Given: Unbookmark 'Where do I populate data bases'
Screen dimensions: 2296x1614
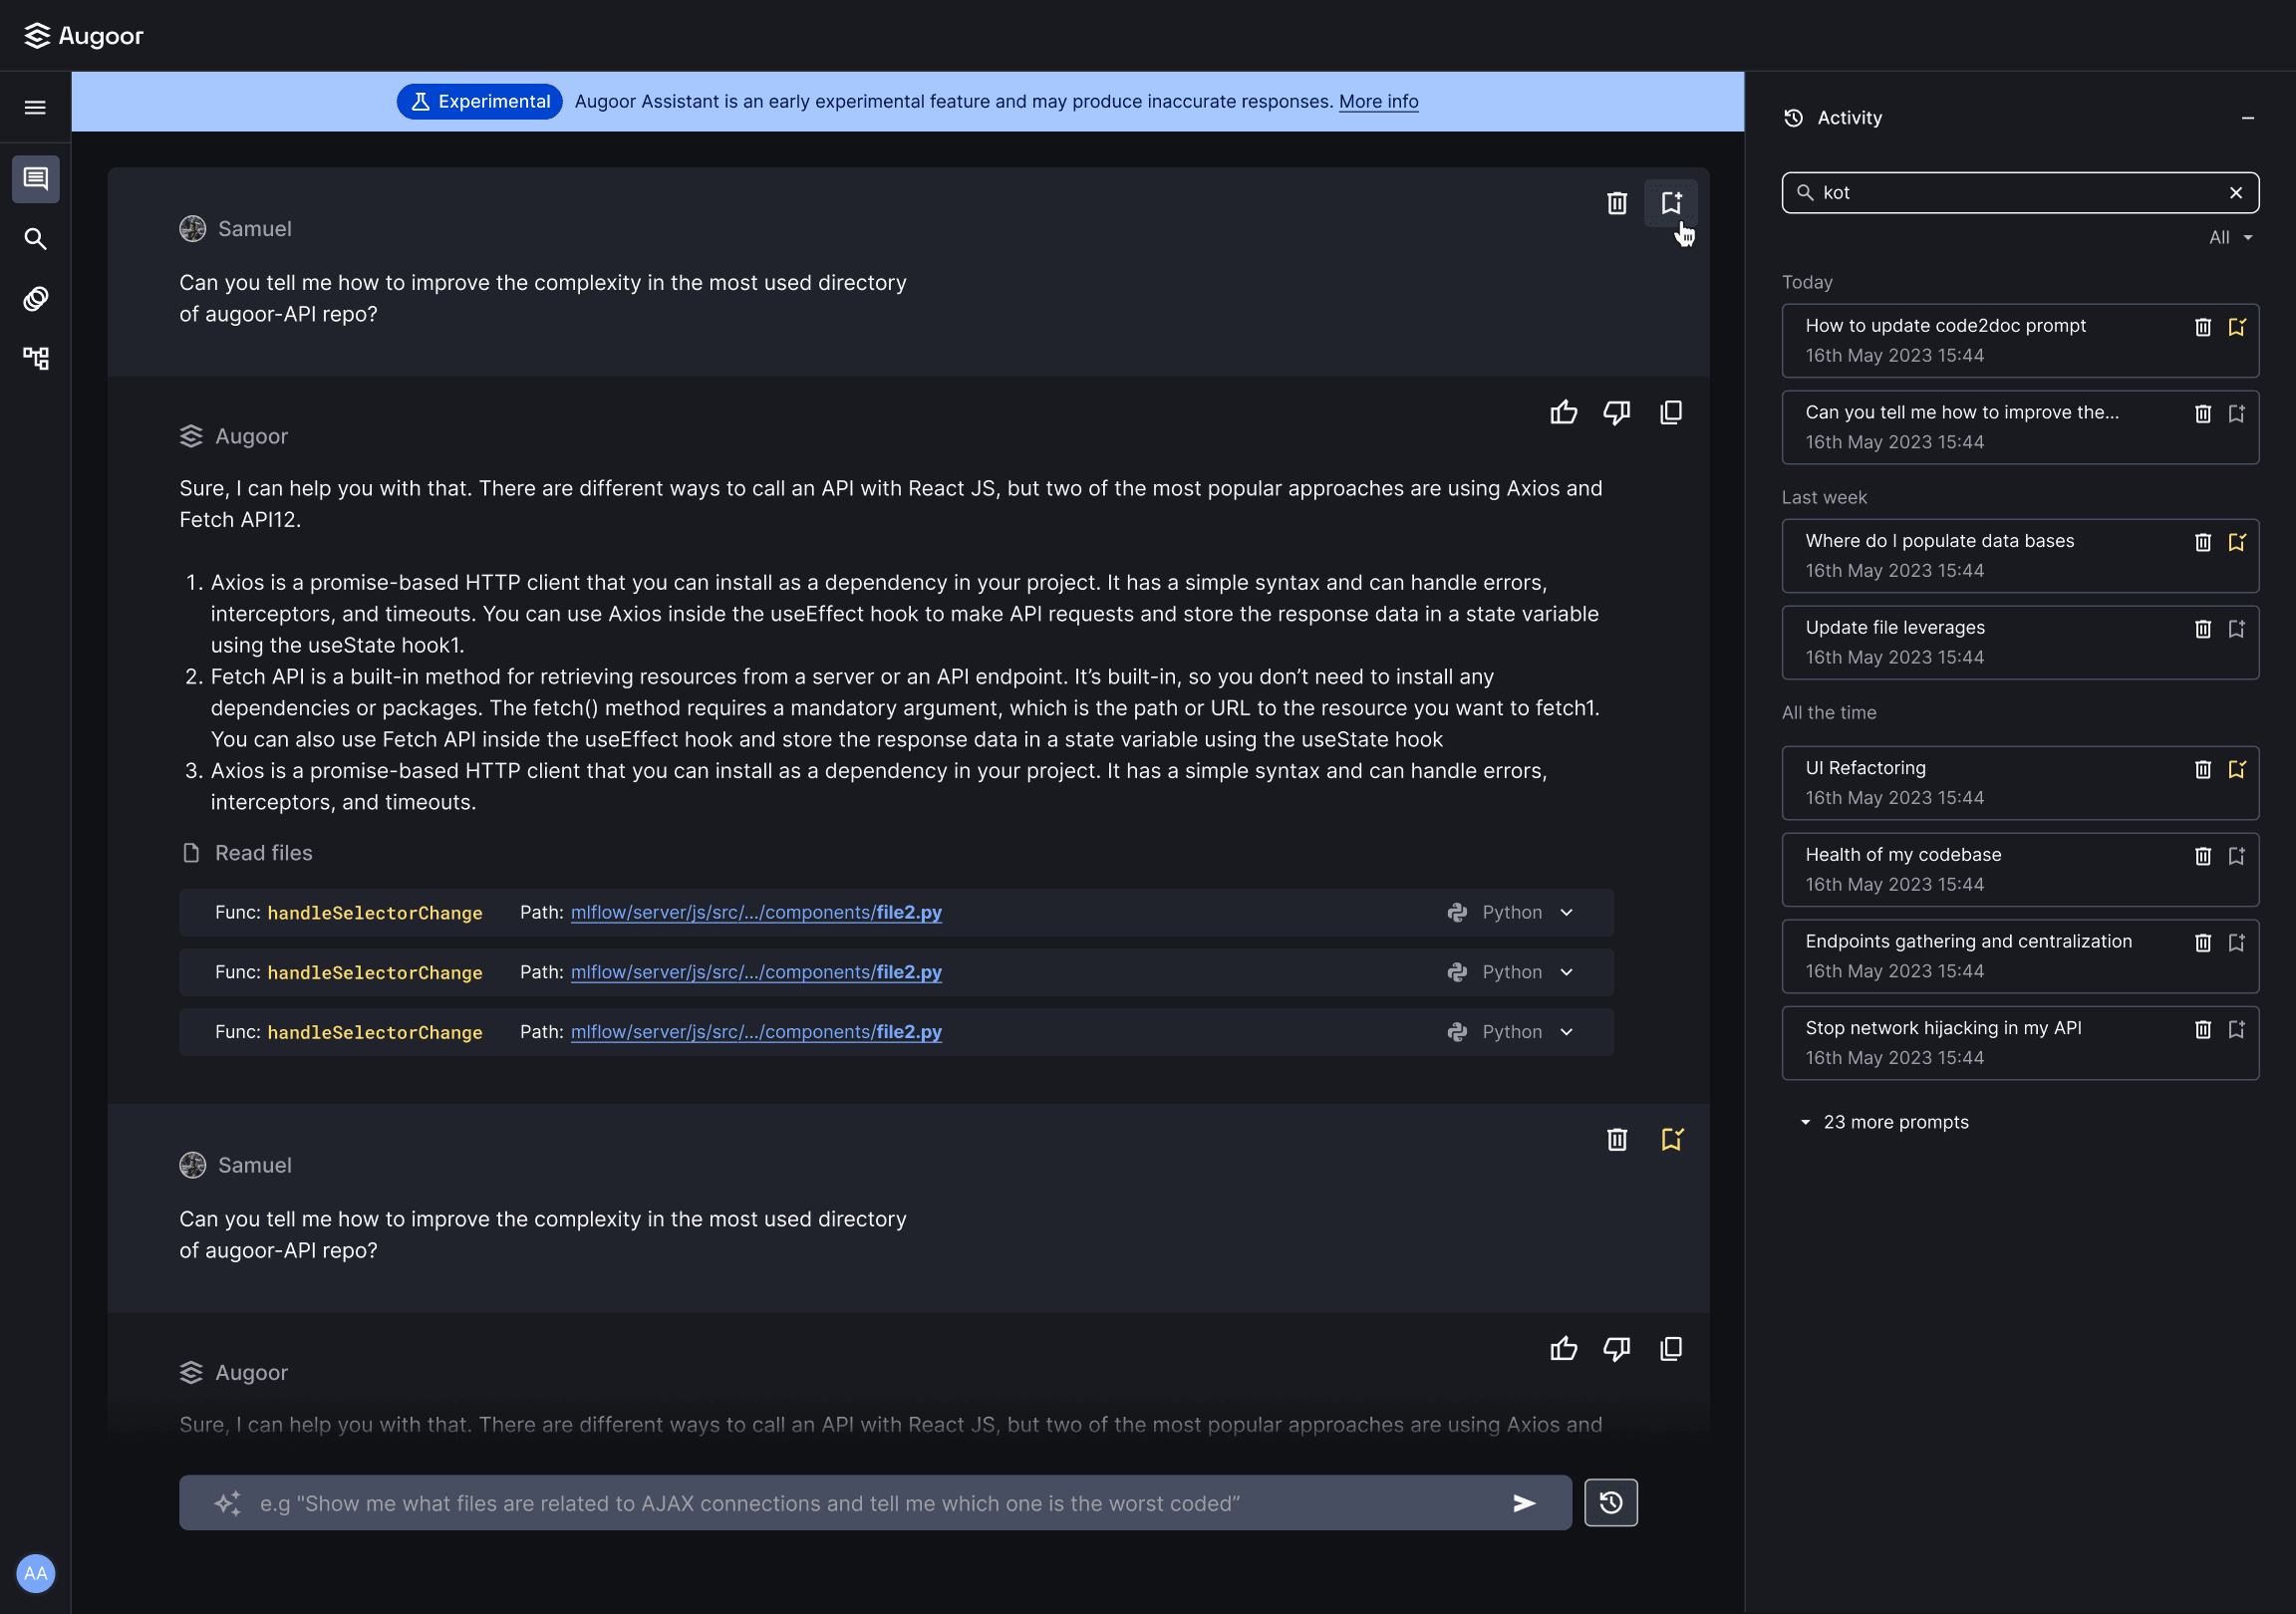Looking at the screenshot, I should [x=2237, y=542].
